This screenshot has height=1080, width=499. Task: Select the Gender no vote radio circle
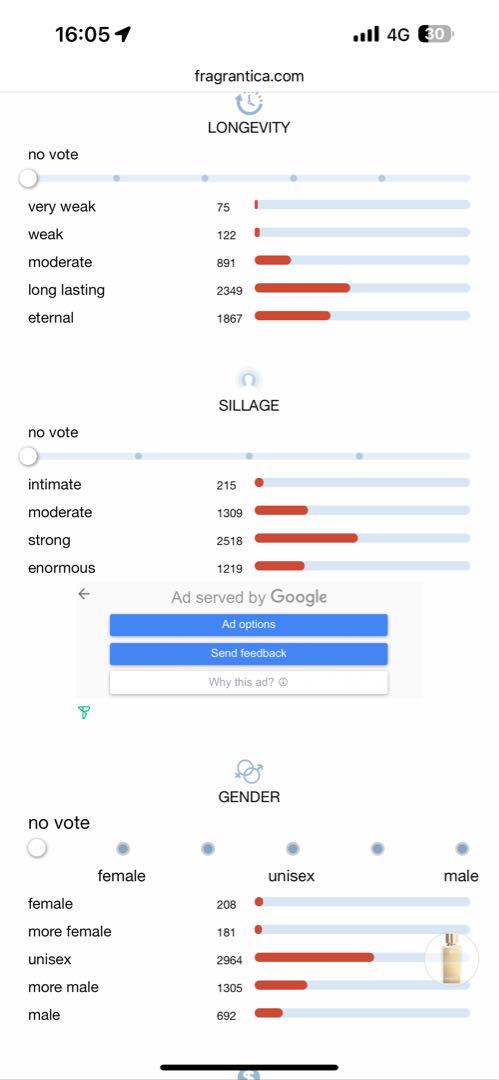pyautogui.click(x=37, y=848)
